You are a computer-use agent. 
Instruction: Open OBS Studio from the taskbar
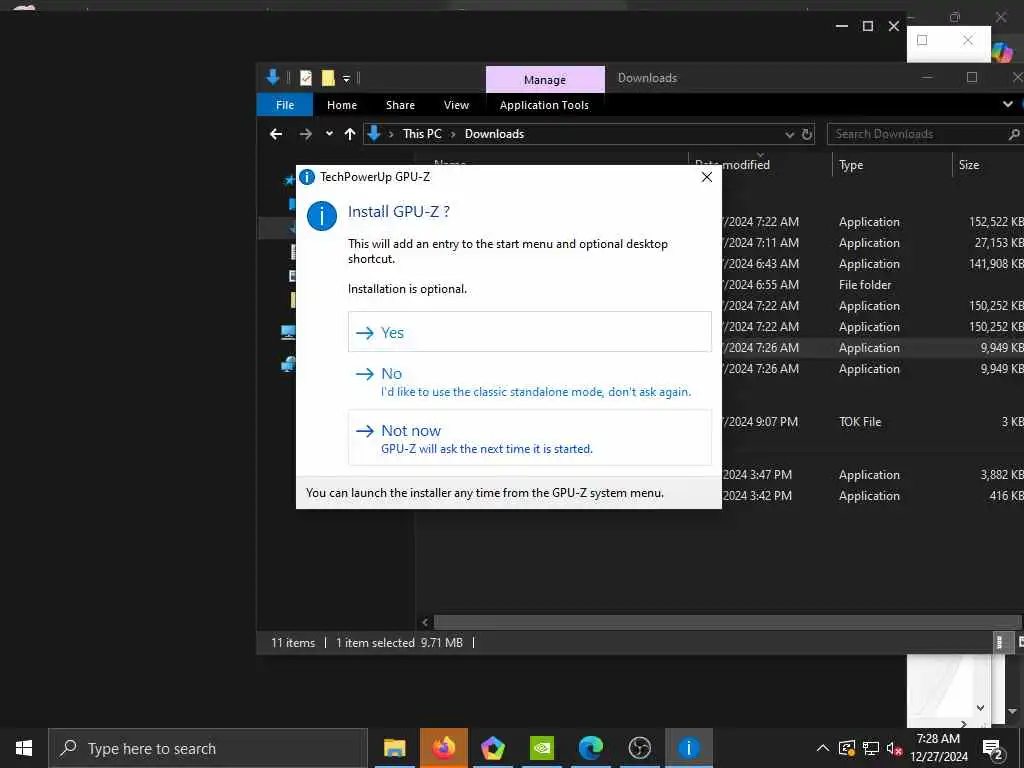[x=639, y=748]
